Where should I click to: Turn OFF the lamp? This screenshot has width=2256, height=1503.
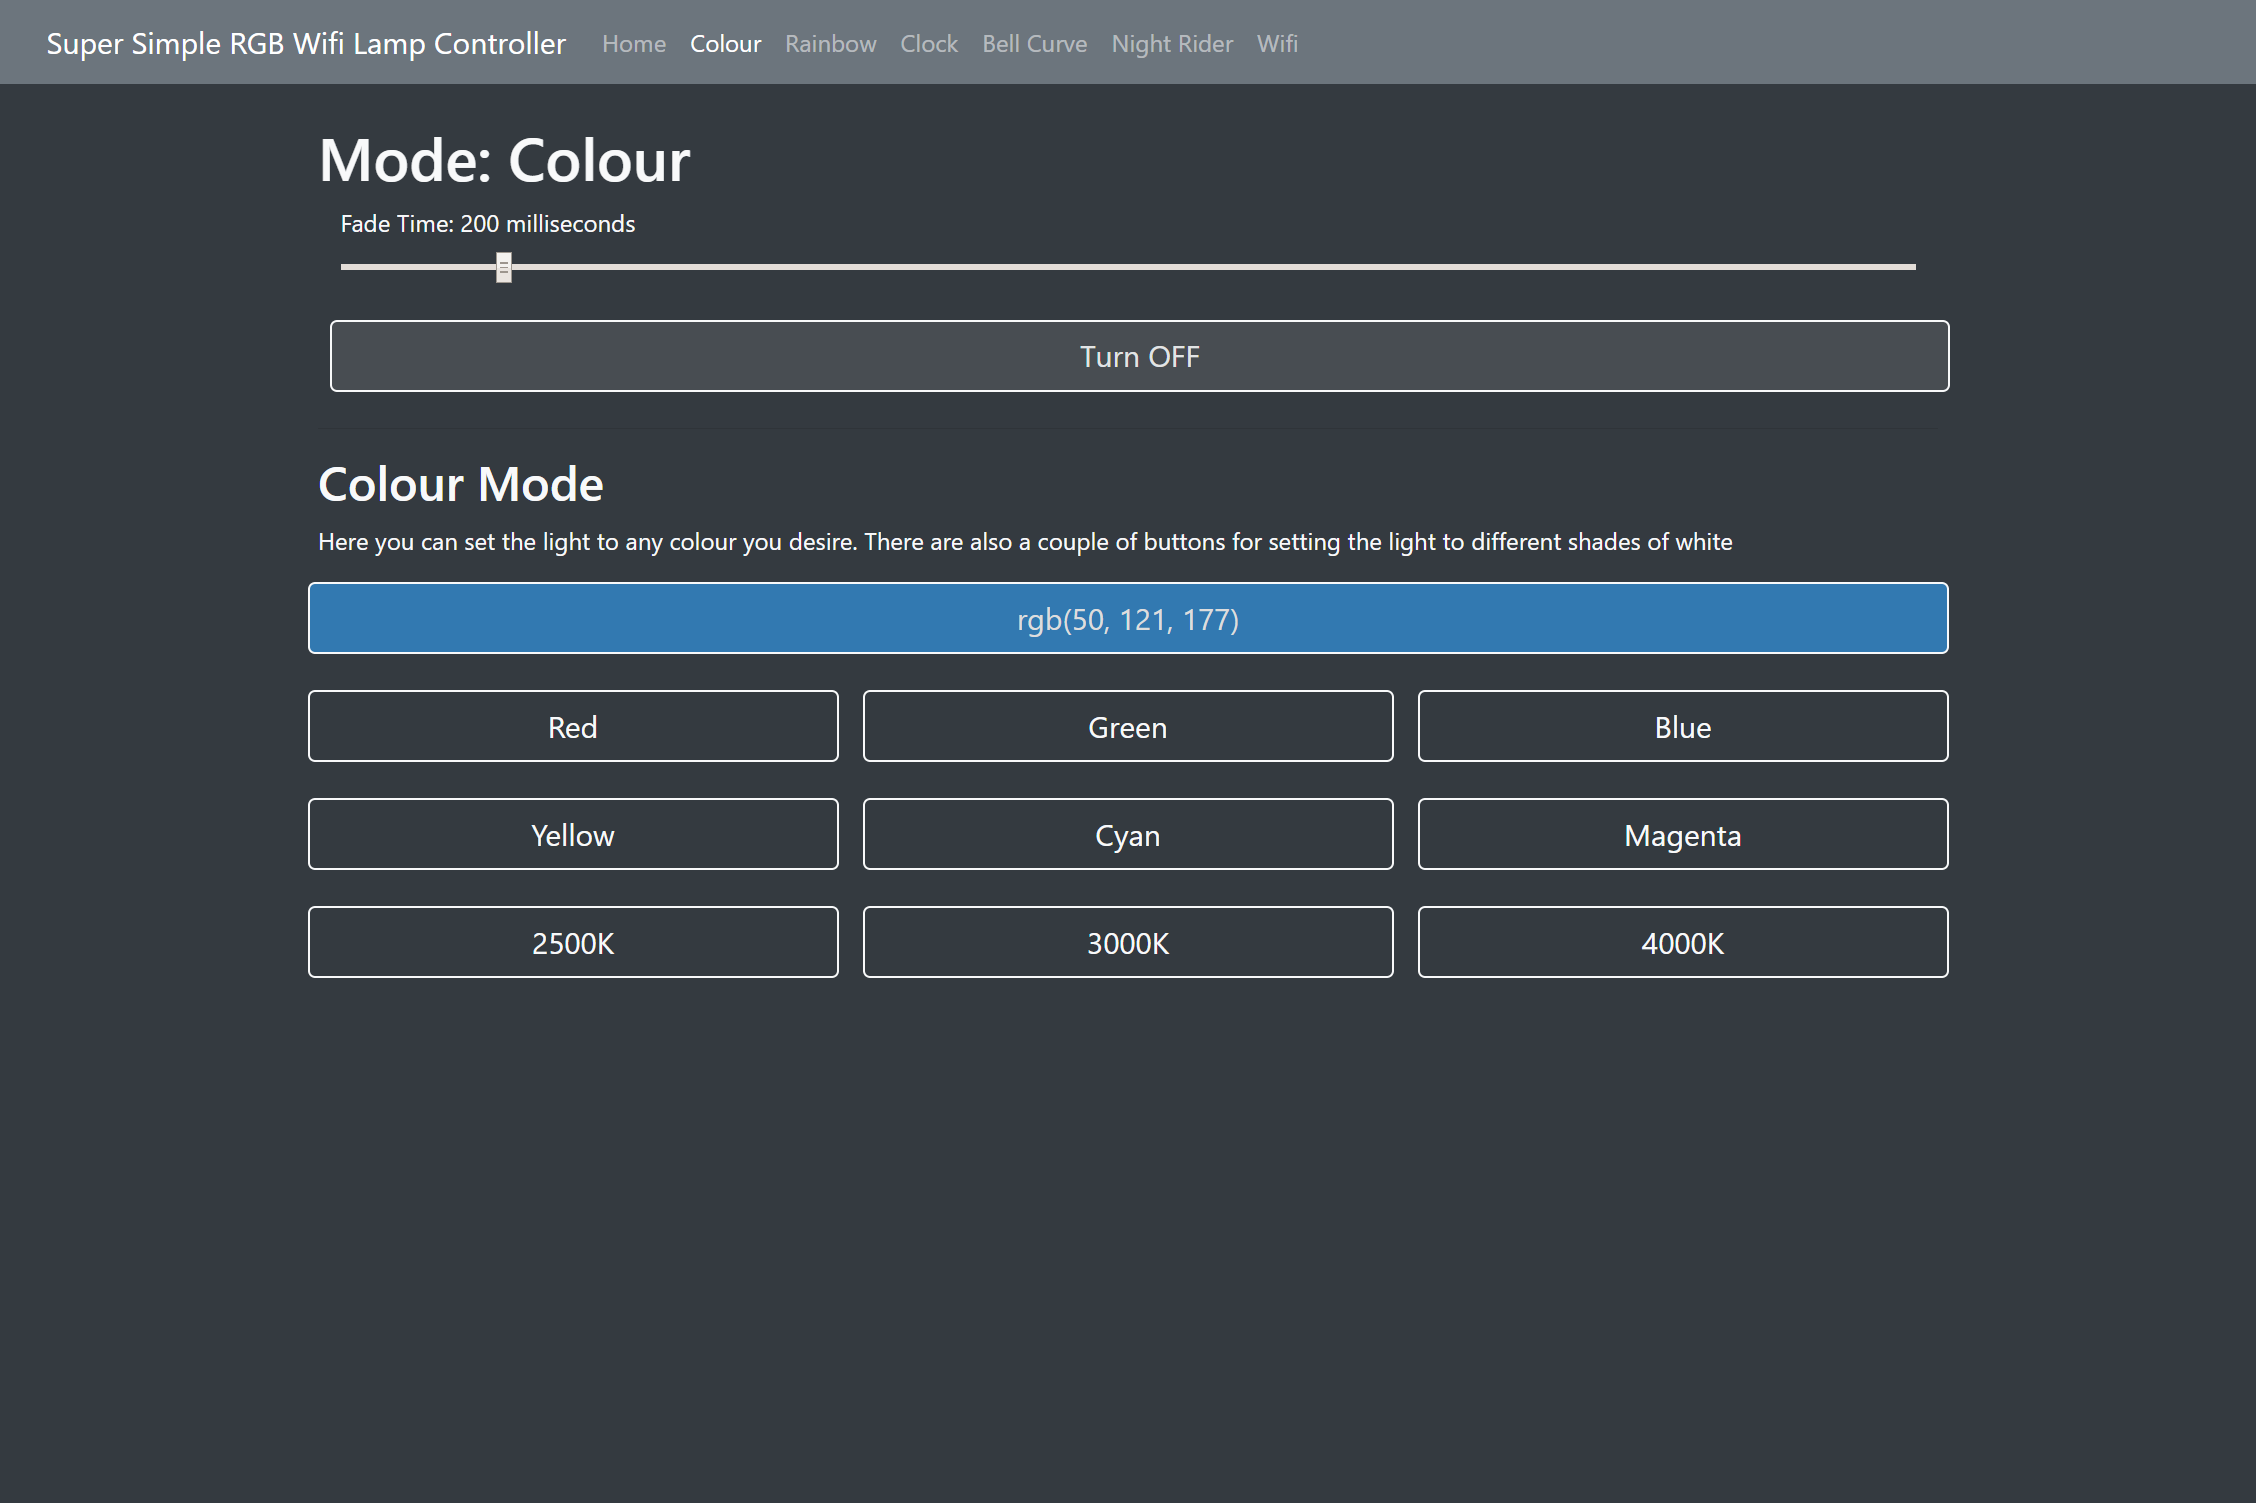(x=1139, y=356)
